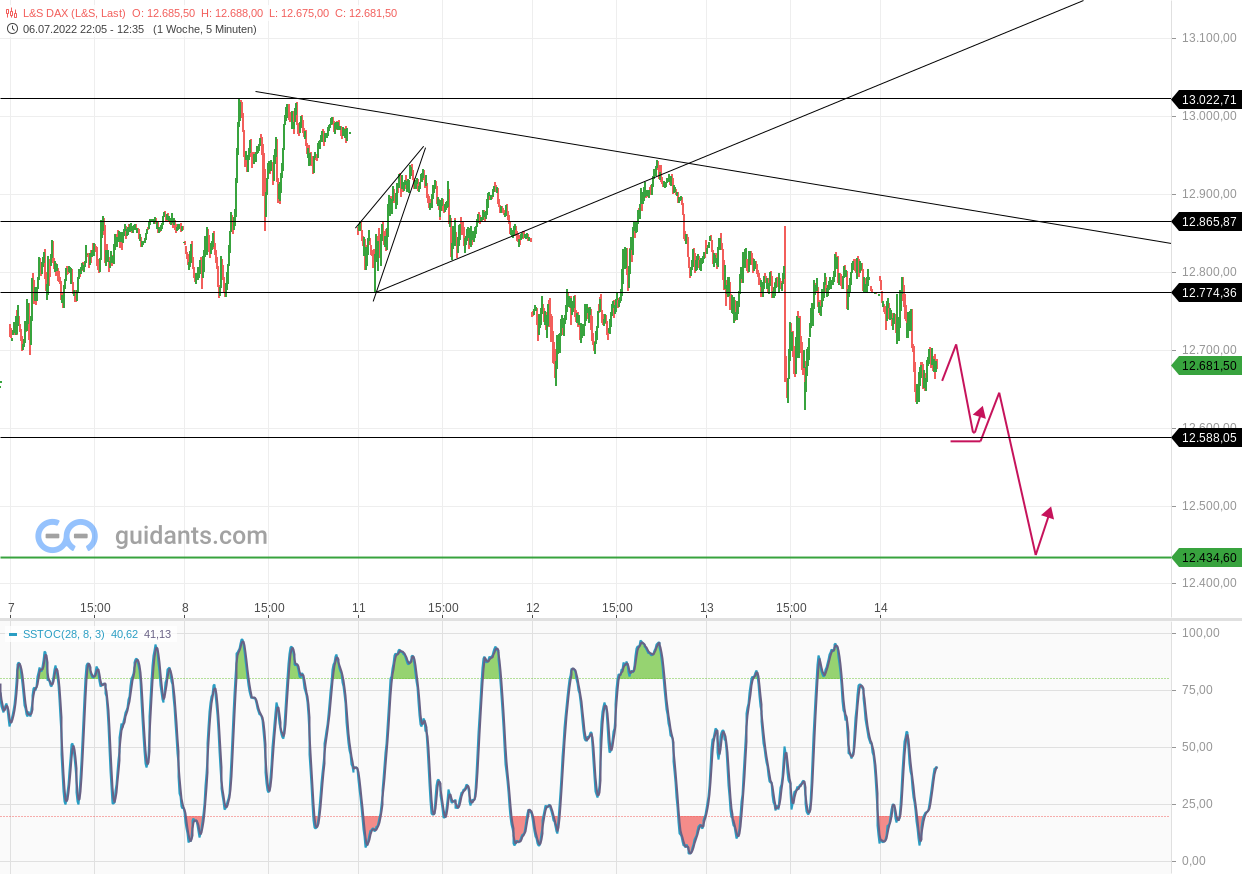Image resolution: width=1242 pixels, height=874 pixels.
Task: Click the 15:00 time axis label near session start
Action: (x=95, y=607)
